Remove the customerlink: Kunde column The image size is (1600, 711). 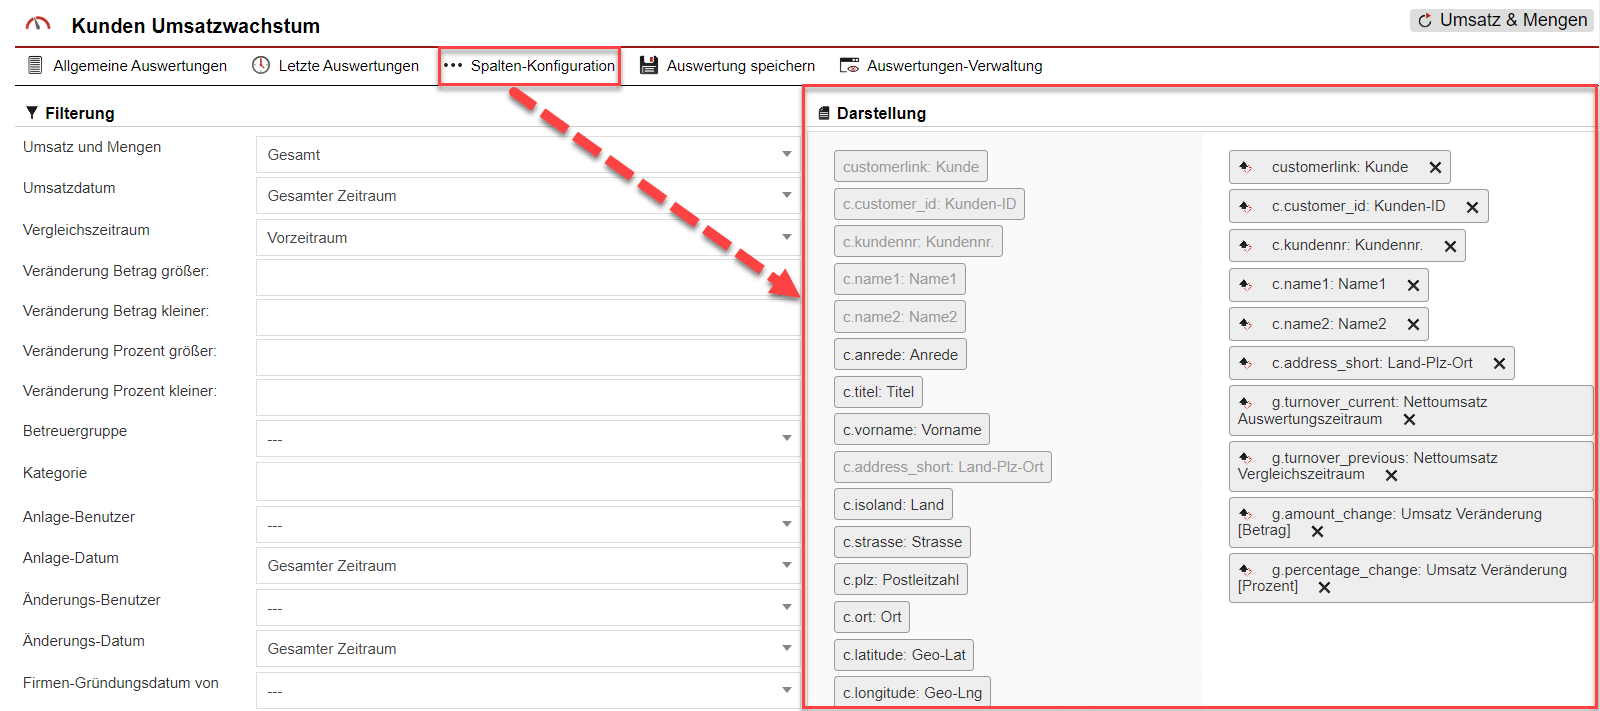pos(1435,168)
